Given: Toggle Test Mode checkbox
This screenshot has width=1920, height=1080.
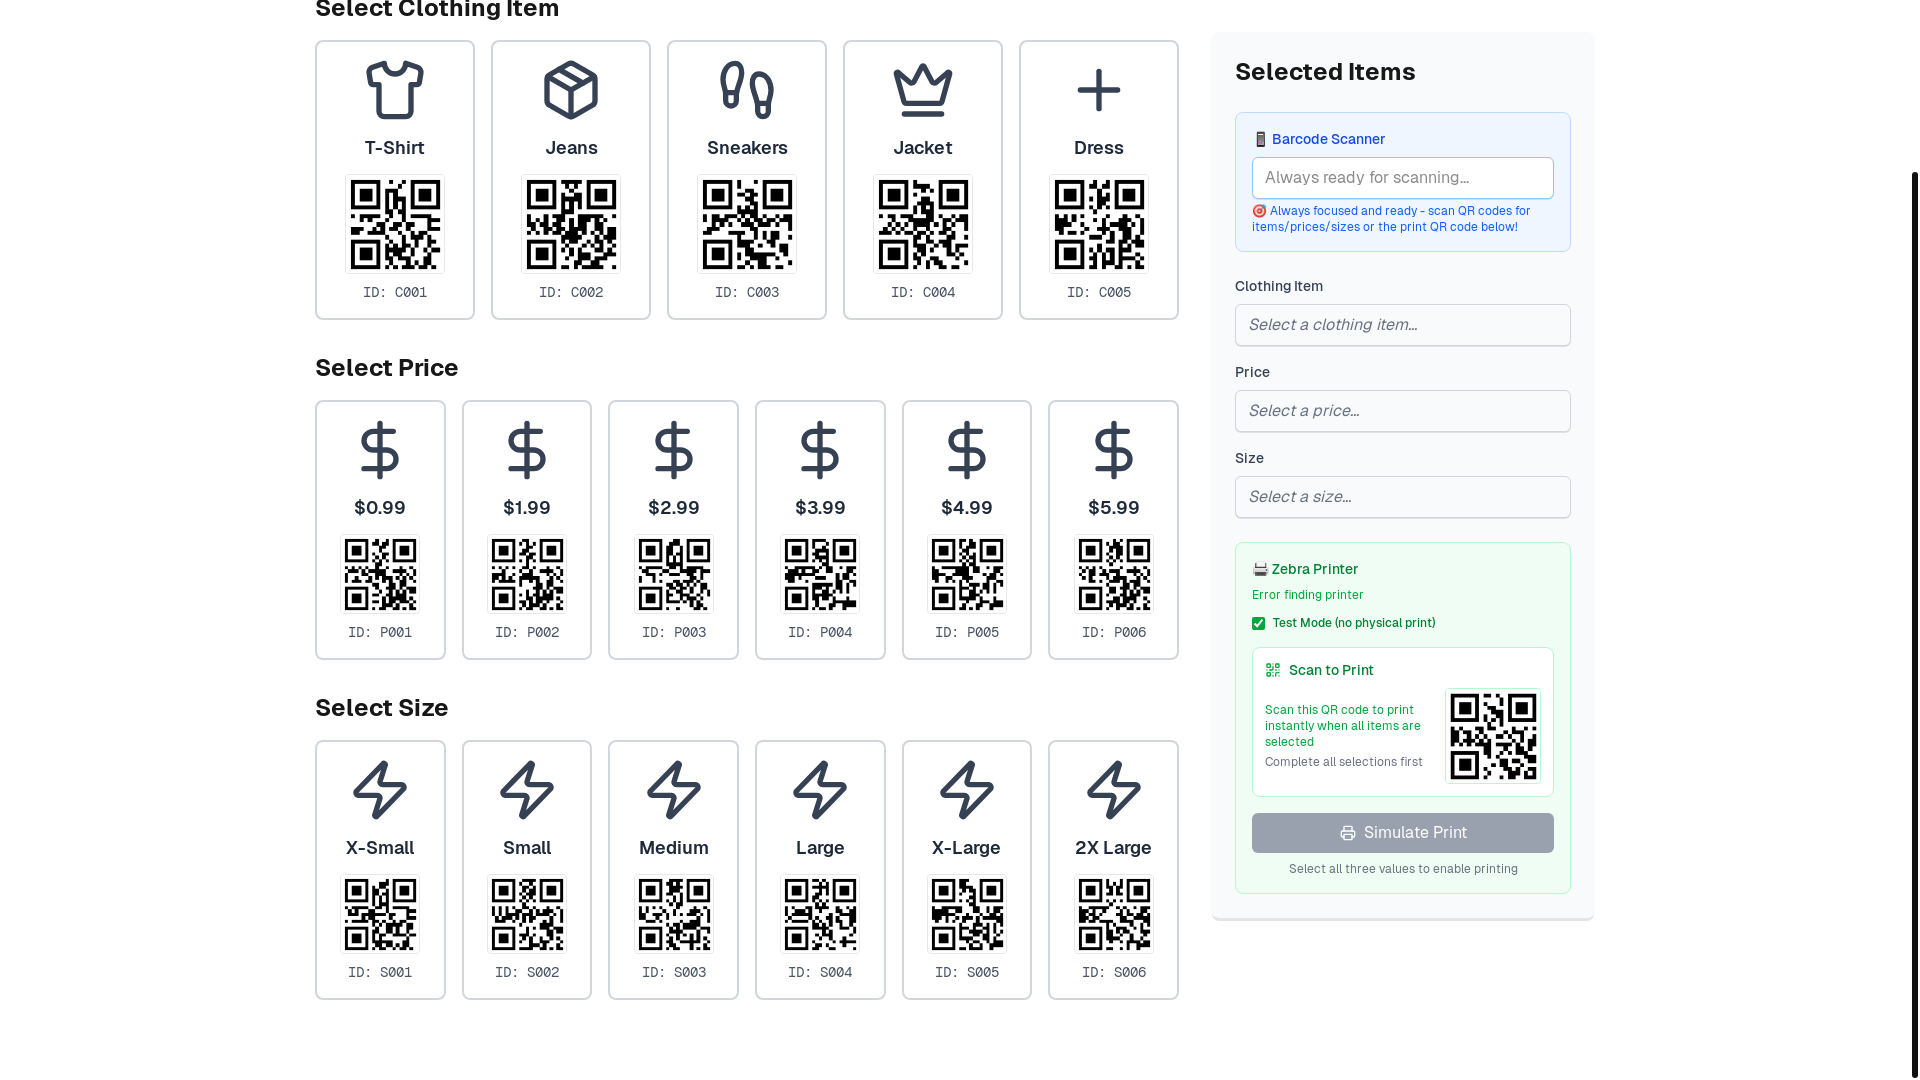Looking at the screenshot, I should (1258, 623).
